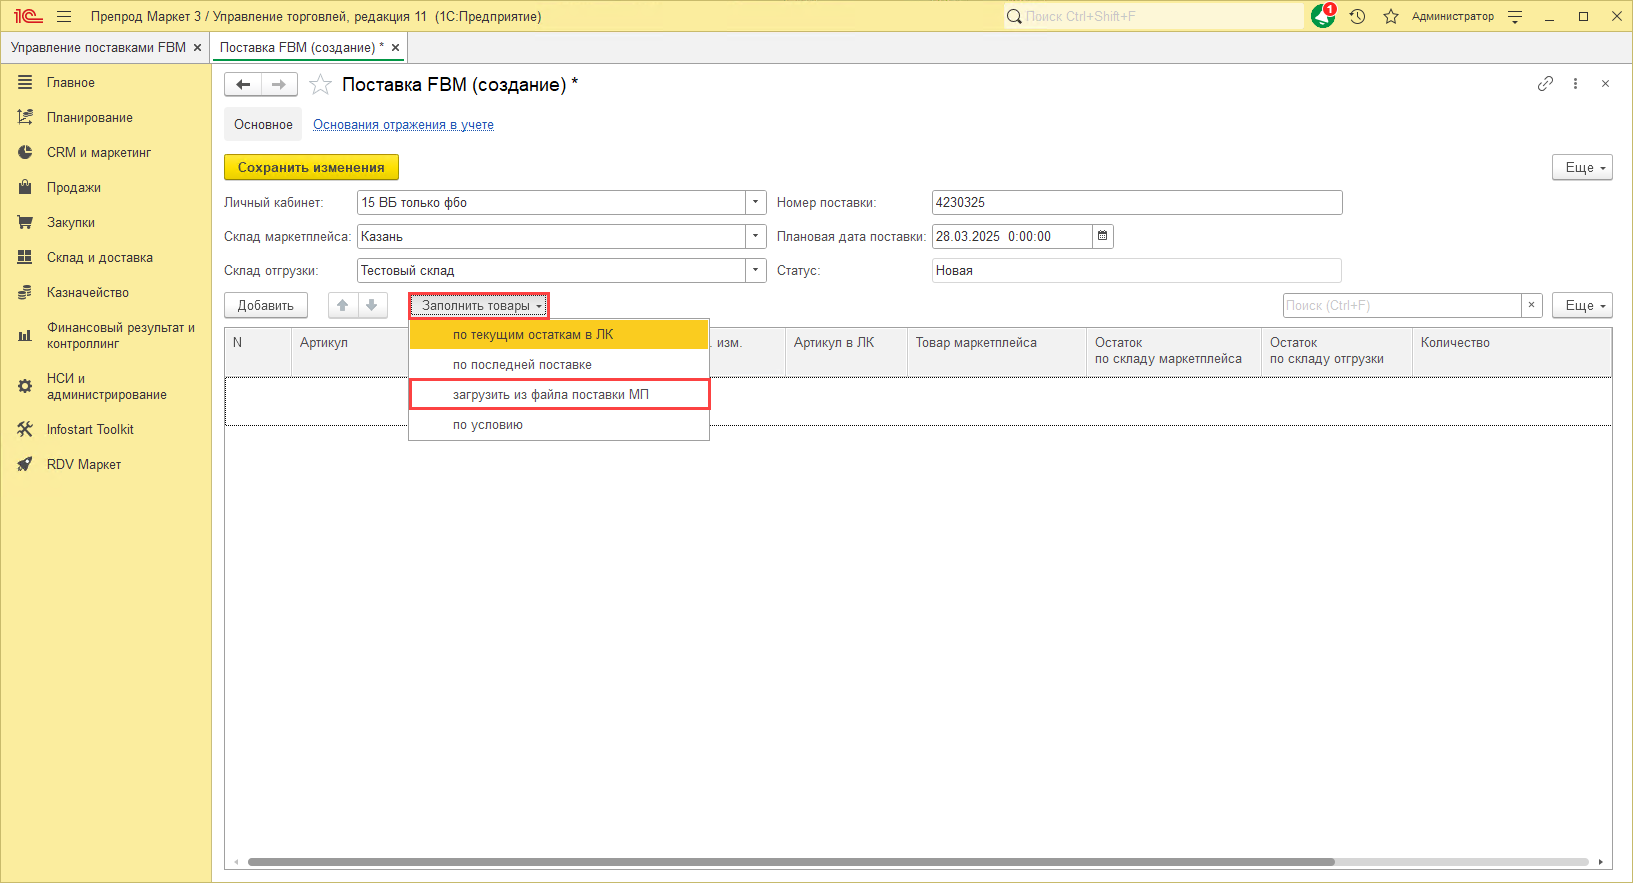The height and width of the screenshot is (883, 1633).
Task: Expand the Склад отгрузки dropdown
Action: pos(755,270)
